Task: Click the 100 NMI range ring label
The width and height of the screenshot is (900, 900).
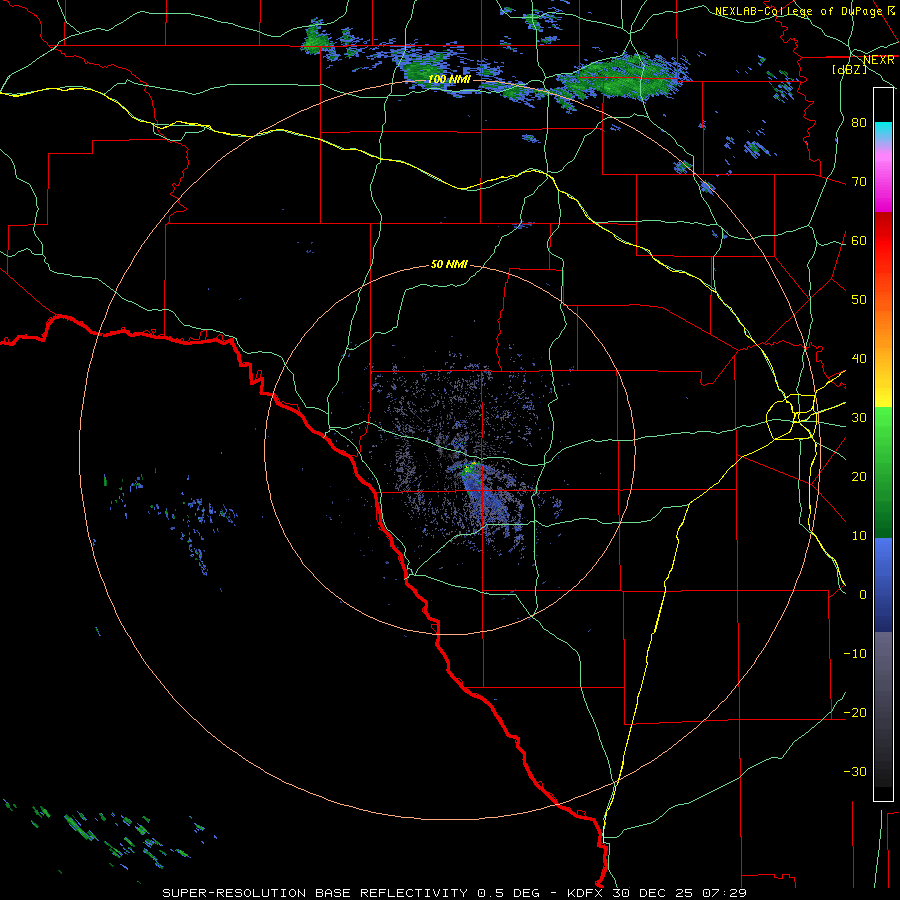Action: (x=449, y=79)
